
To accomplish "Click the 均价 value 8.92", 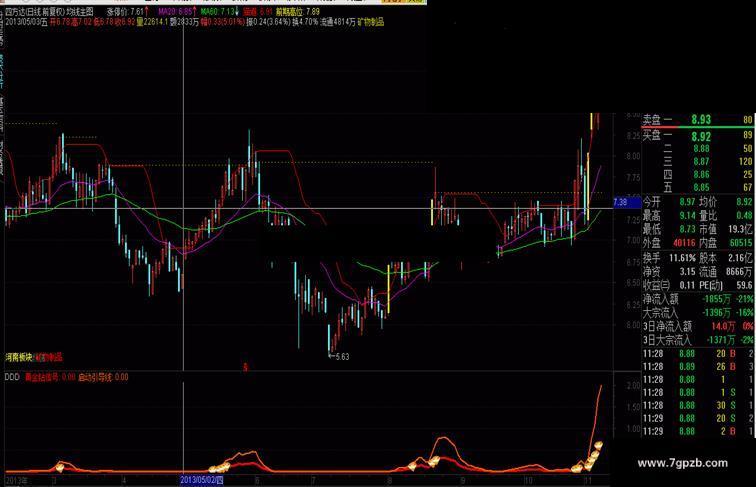I will 744,202.
